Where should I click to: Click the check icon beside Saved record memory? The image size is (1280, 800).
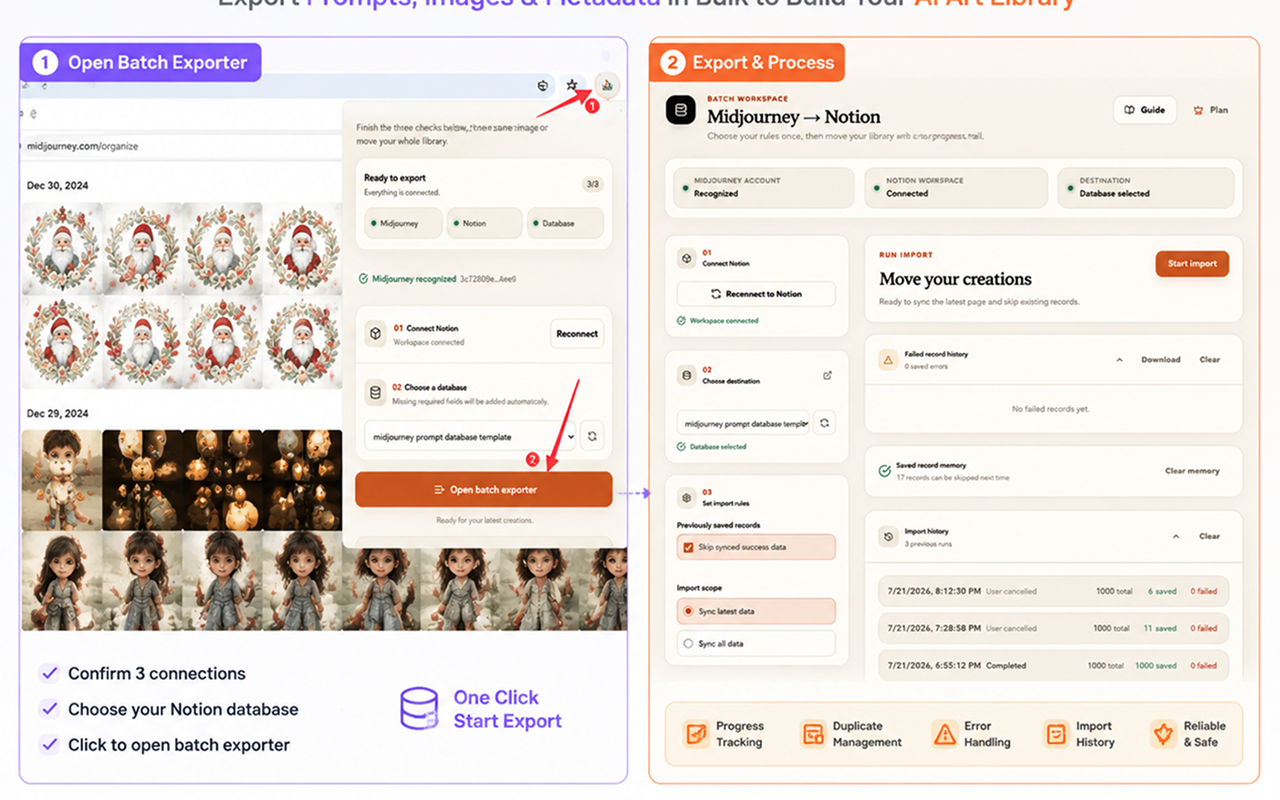click(x=884, y=471)
